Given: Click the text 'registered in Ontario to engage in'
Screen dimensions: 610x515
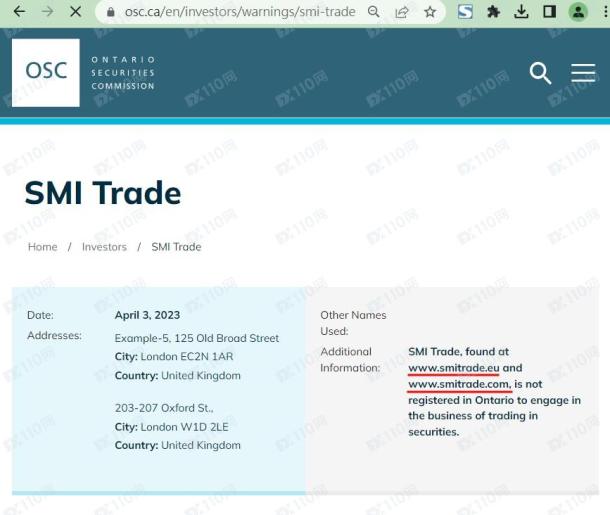Looking at the screenshot, I should (x=494, y=400).
